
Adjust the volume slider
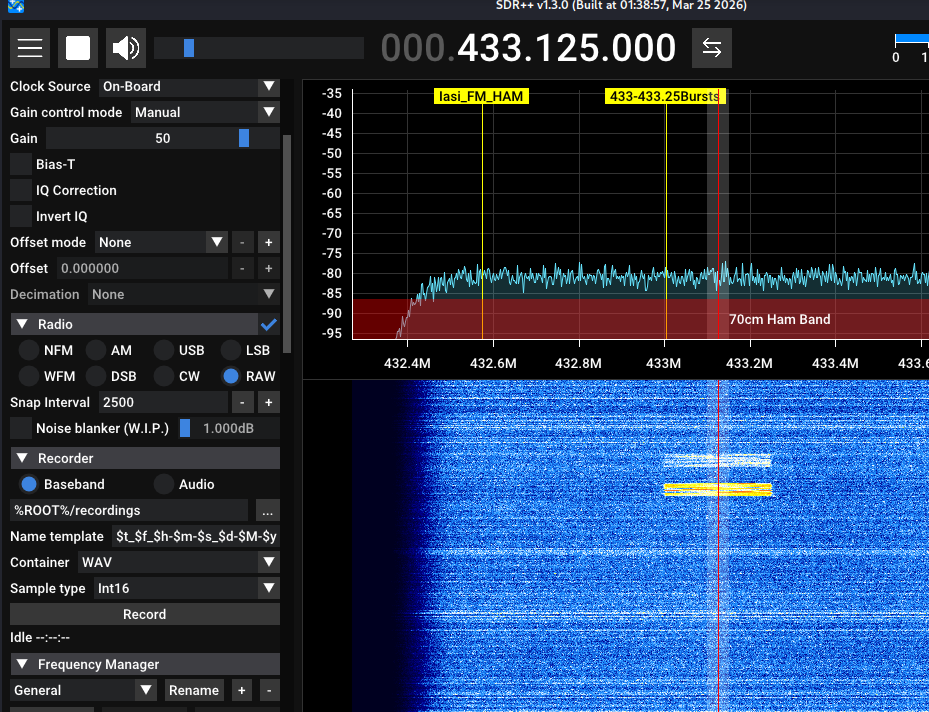[258, 47]
